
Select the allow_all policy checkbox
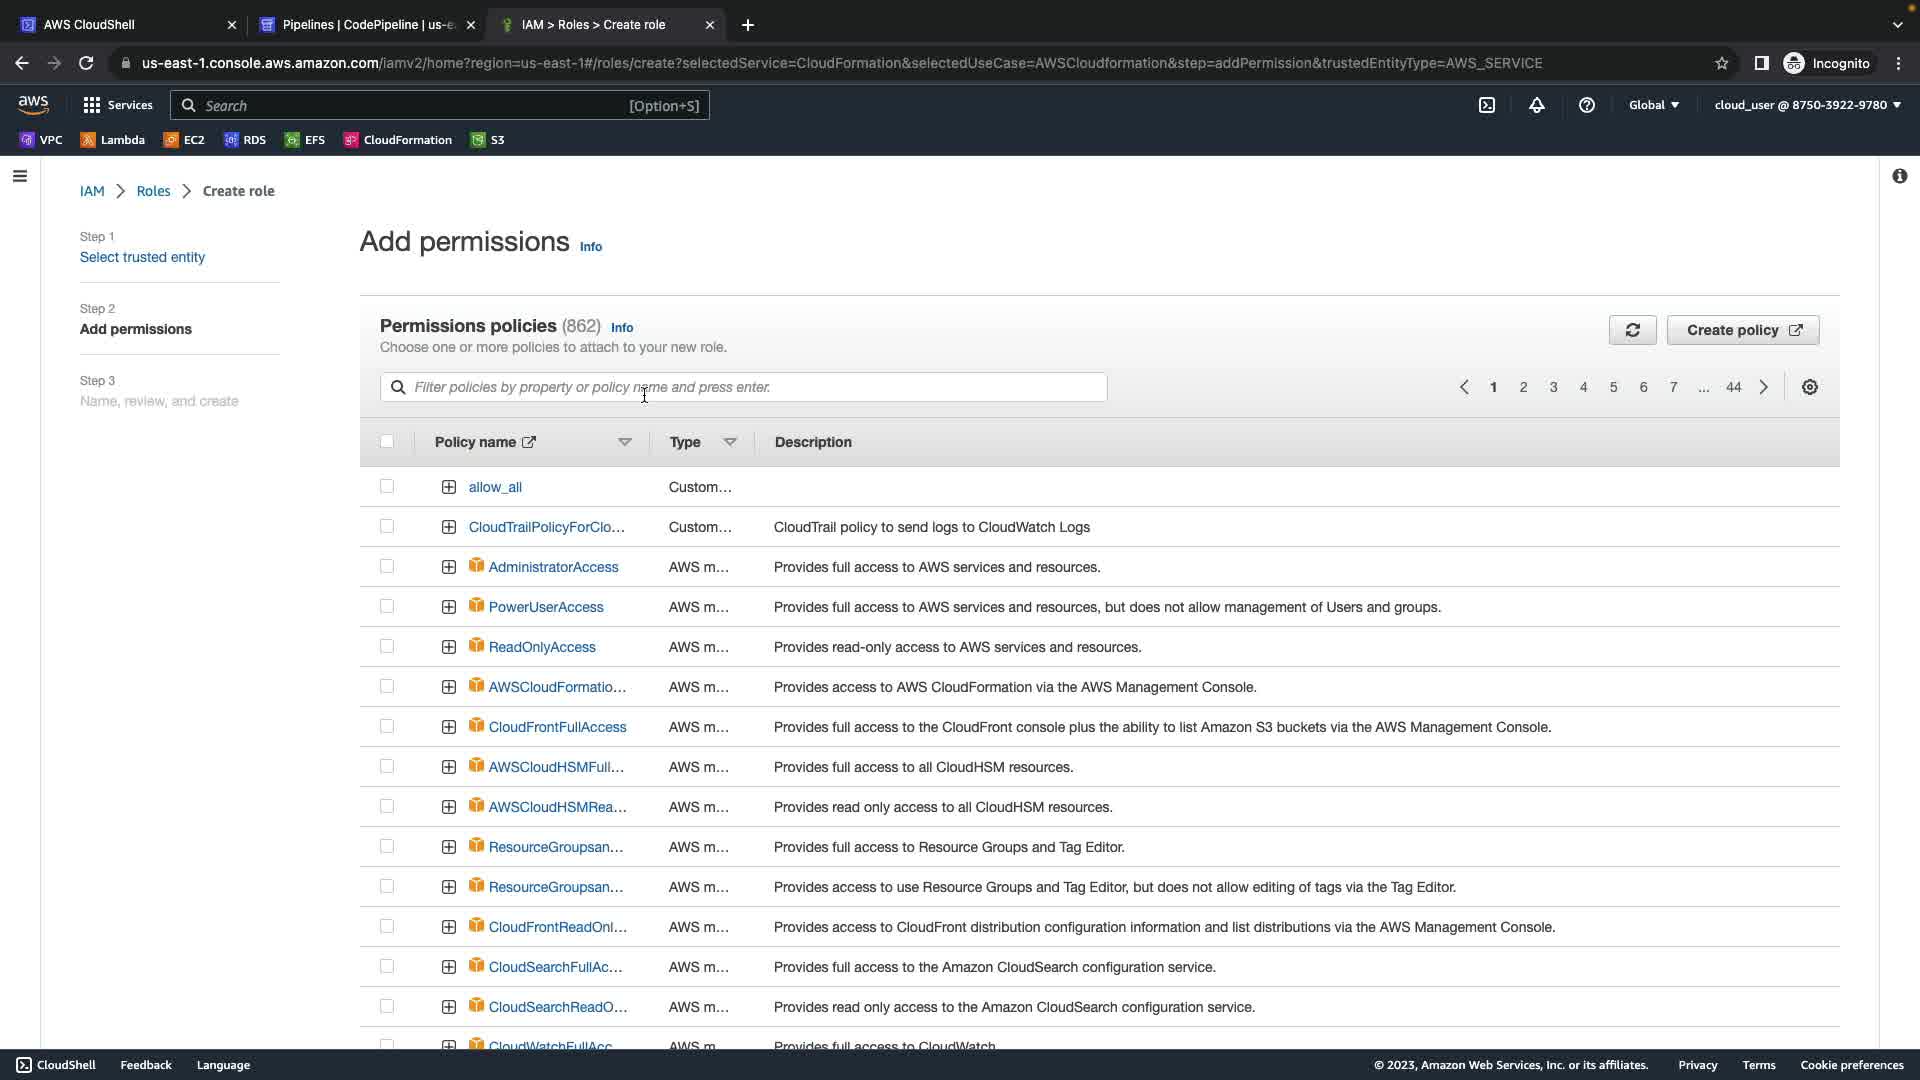point(387,486)
